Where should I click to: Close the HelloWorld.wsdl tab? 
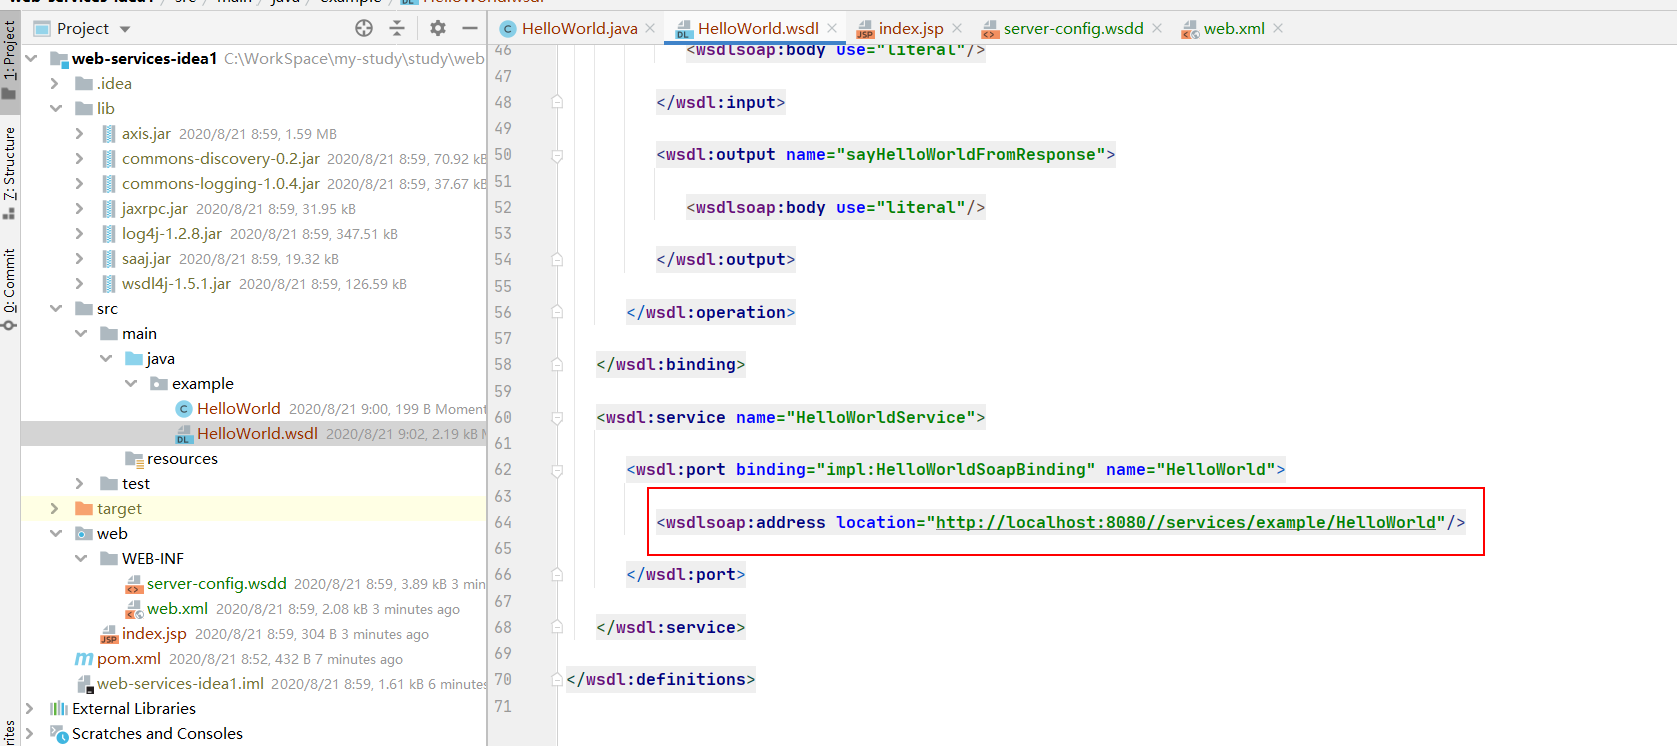tap(832, 28)
